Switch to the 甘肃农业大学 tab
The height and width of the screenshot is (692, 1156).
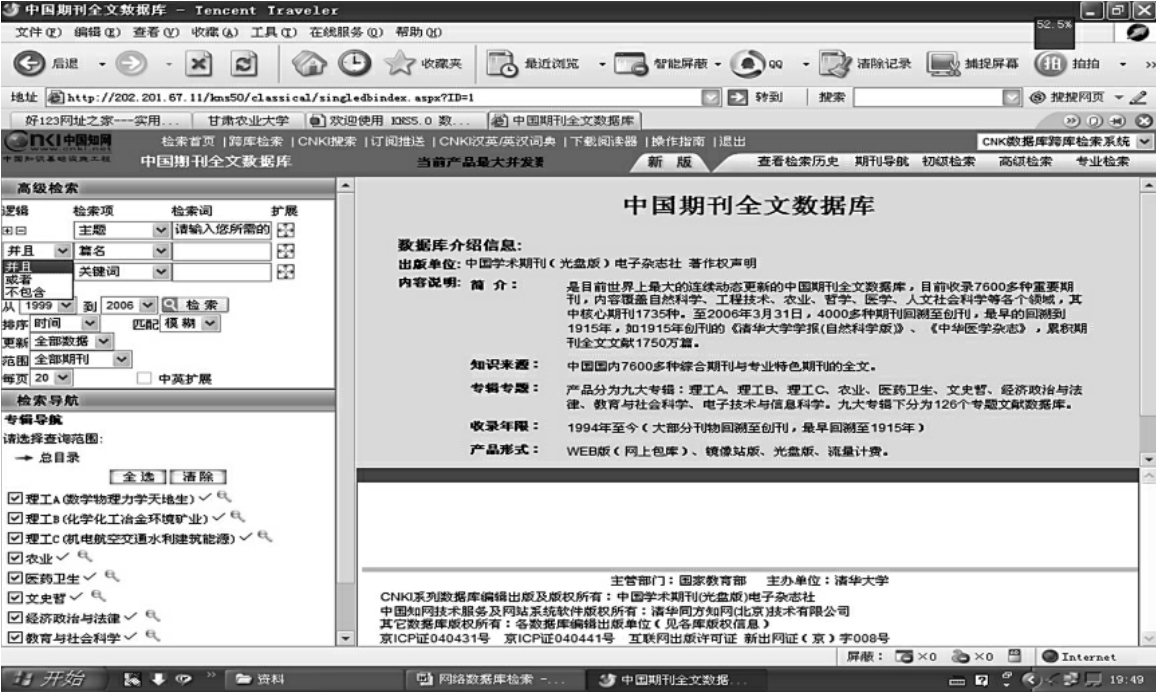pos(248,120)
